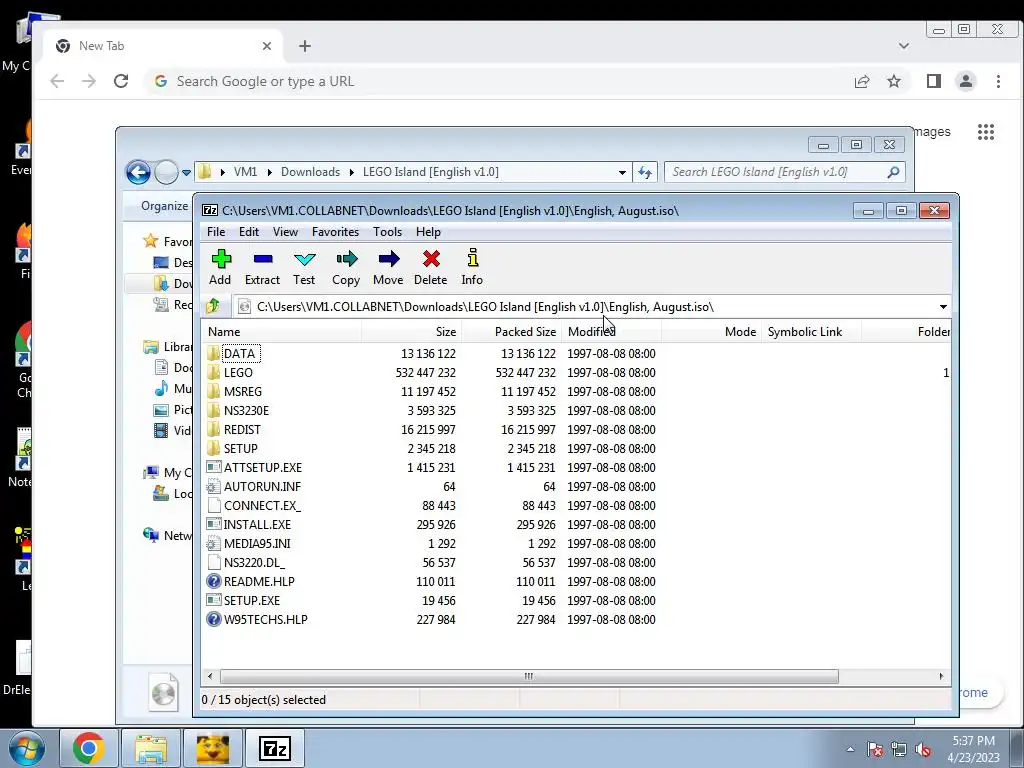This screenshot has height=768, width=1024.
Task: Bookmark this tab with the star icon
Action: 893,81
